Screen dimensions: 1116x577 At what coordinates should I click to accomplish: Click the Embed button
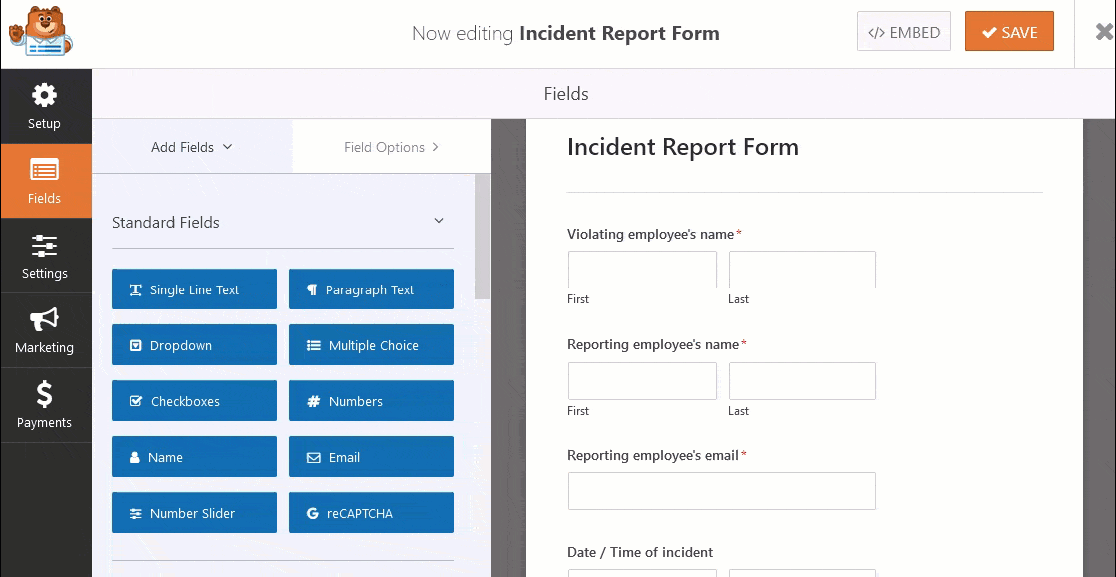(903, 32)
